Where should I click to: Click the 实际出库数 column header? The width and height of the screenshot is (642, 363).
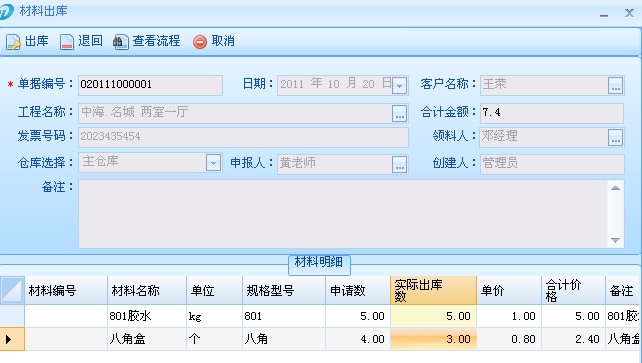click(x=434, y=291)
